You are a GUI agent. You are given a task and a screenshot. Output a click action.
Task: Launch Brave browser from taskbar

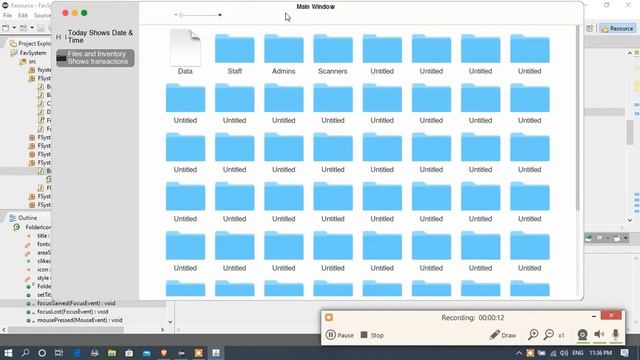point(164,353)
